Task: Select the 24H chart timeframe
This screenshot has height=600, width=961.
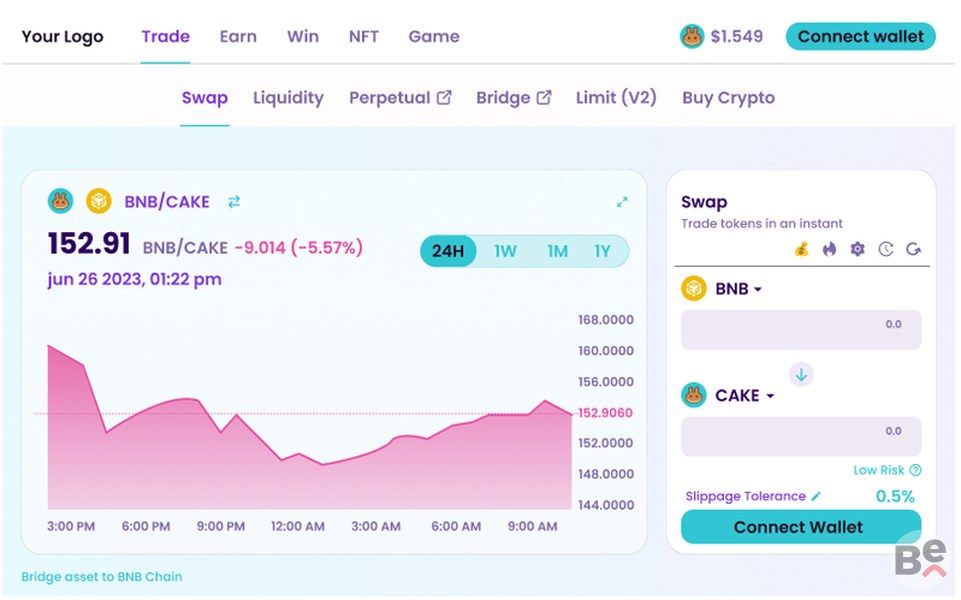Action: pyautogui.click(x=448, y=251)
